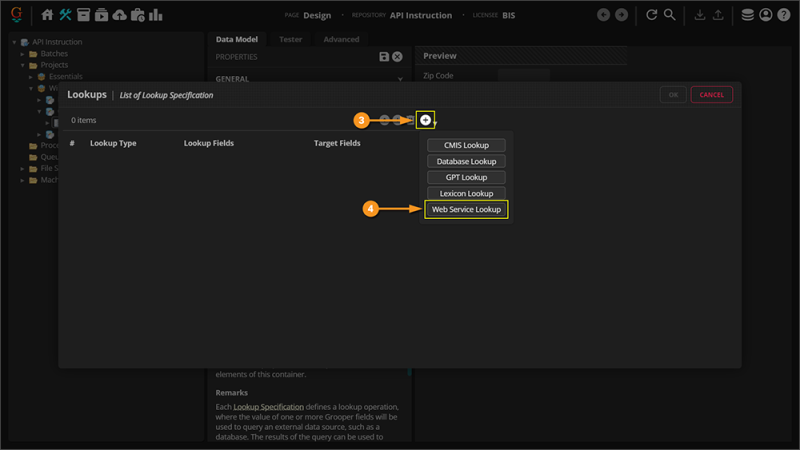Open the user account icon
Image resolution: width=800 pixels, height=450 pixels.
[x=765, y=15]
